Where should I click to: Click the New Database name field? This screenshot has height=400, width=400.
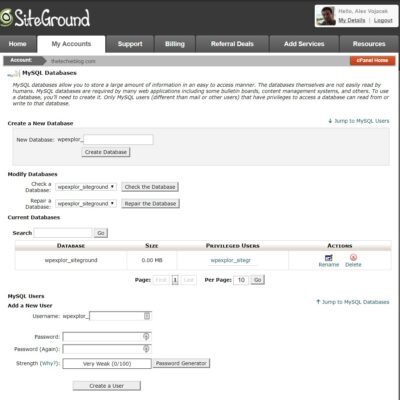pos(119,139)
